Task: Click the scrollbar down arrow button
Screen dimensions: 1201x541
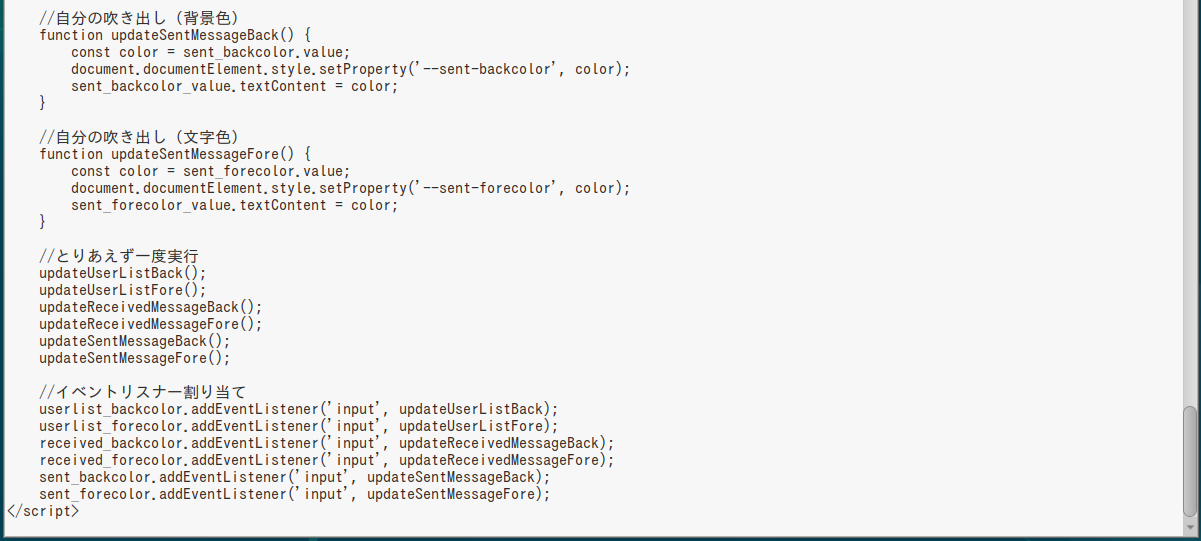Action: pyautogui.click(x=1189, y=528)
